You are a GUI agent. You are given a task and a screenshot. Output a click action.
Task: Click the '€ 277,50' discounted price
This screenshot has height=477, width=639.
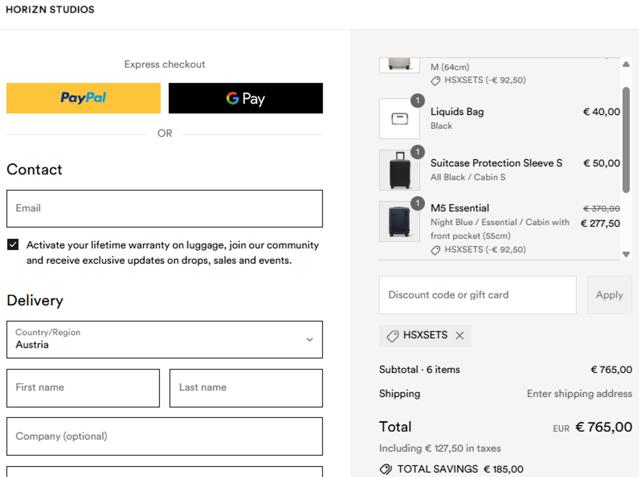[600, 223]
